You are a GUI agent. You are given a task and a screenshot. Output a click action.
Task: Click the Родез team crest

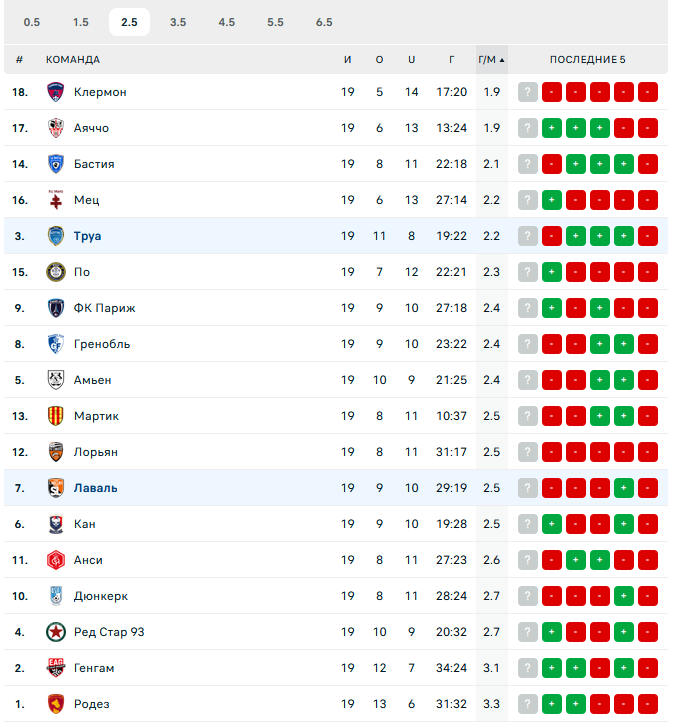(x=56, y=704)
